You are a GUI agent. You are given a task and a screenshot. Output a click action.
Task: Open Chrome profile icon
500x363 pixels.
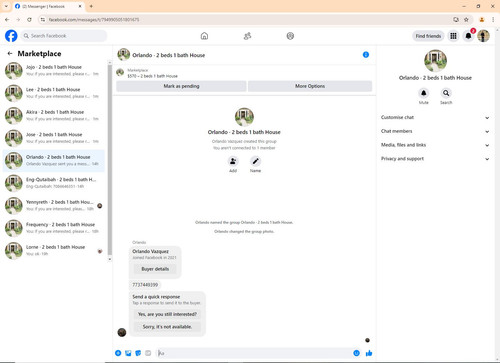click(482, 20)
